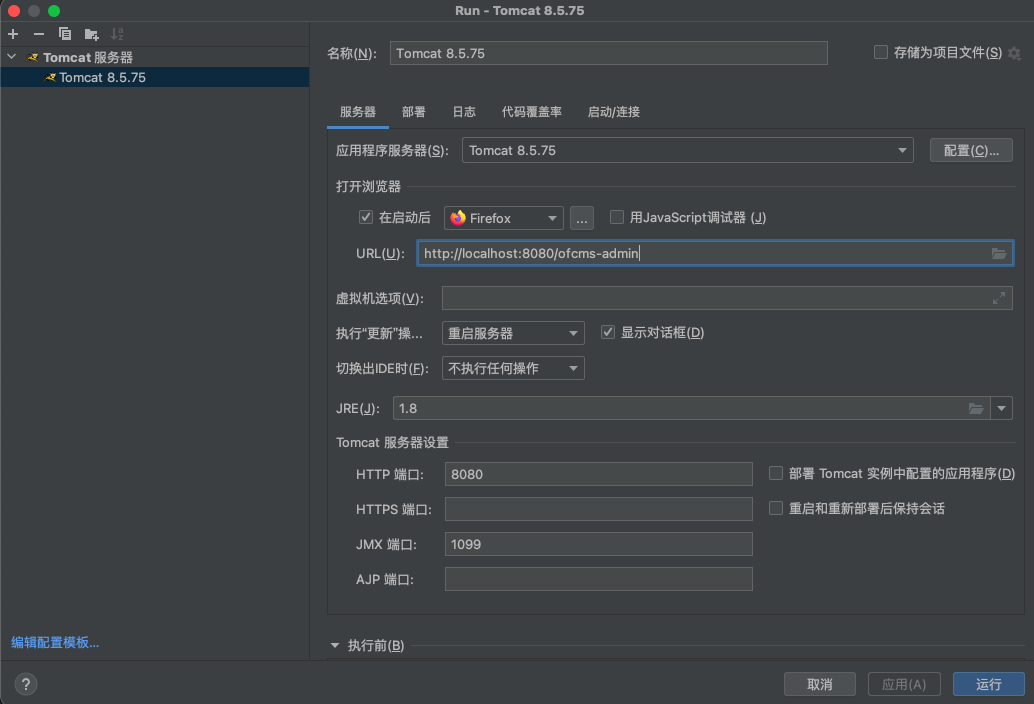
Task: Create a new configuration folder
Action: (91, 34)
